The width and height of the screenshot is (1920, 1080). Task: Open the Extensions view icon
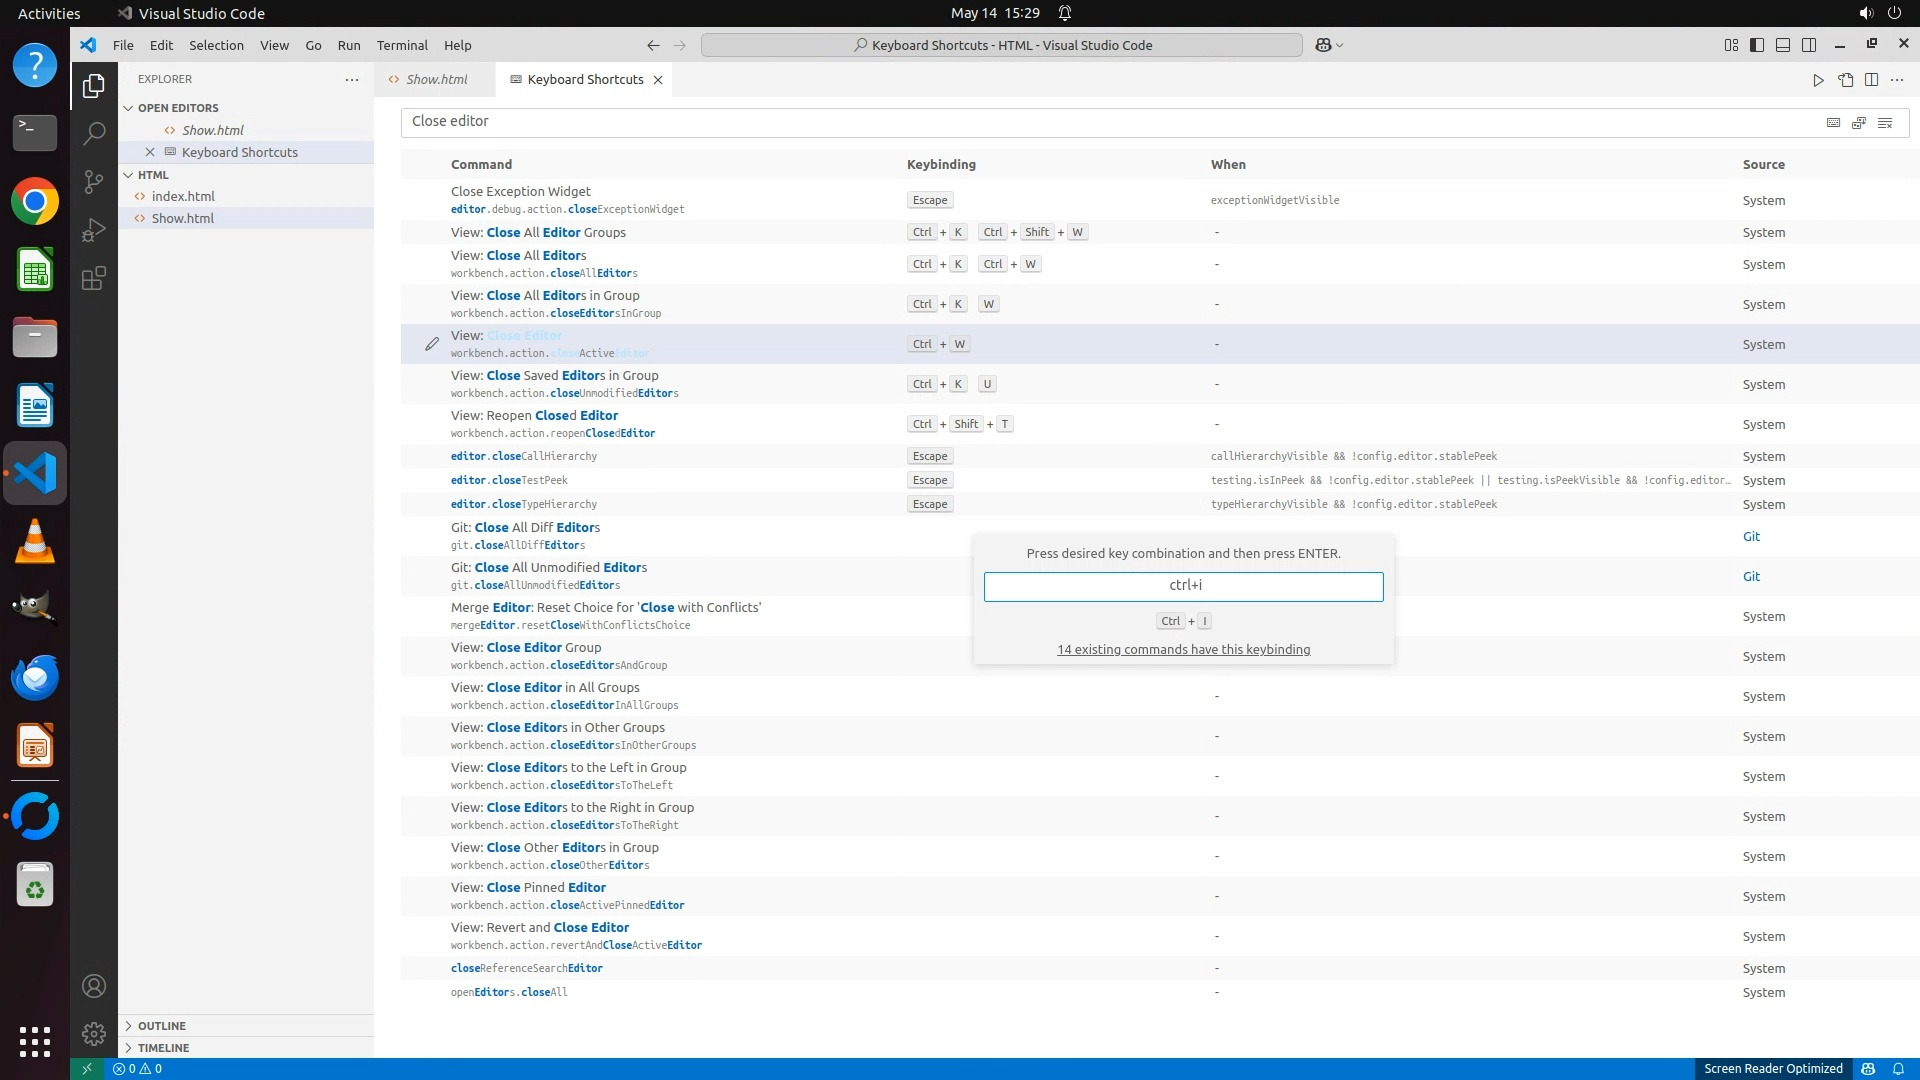93,278
